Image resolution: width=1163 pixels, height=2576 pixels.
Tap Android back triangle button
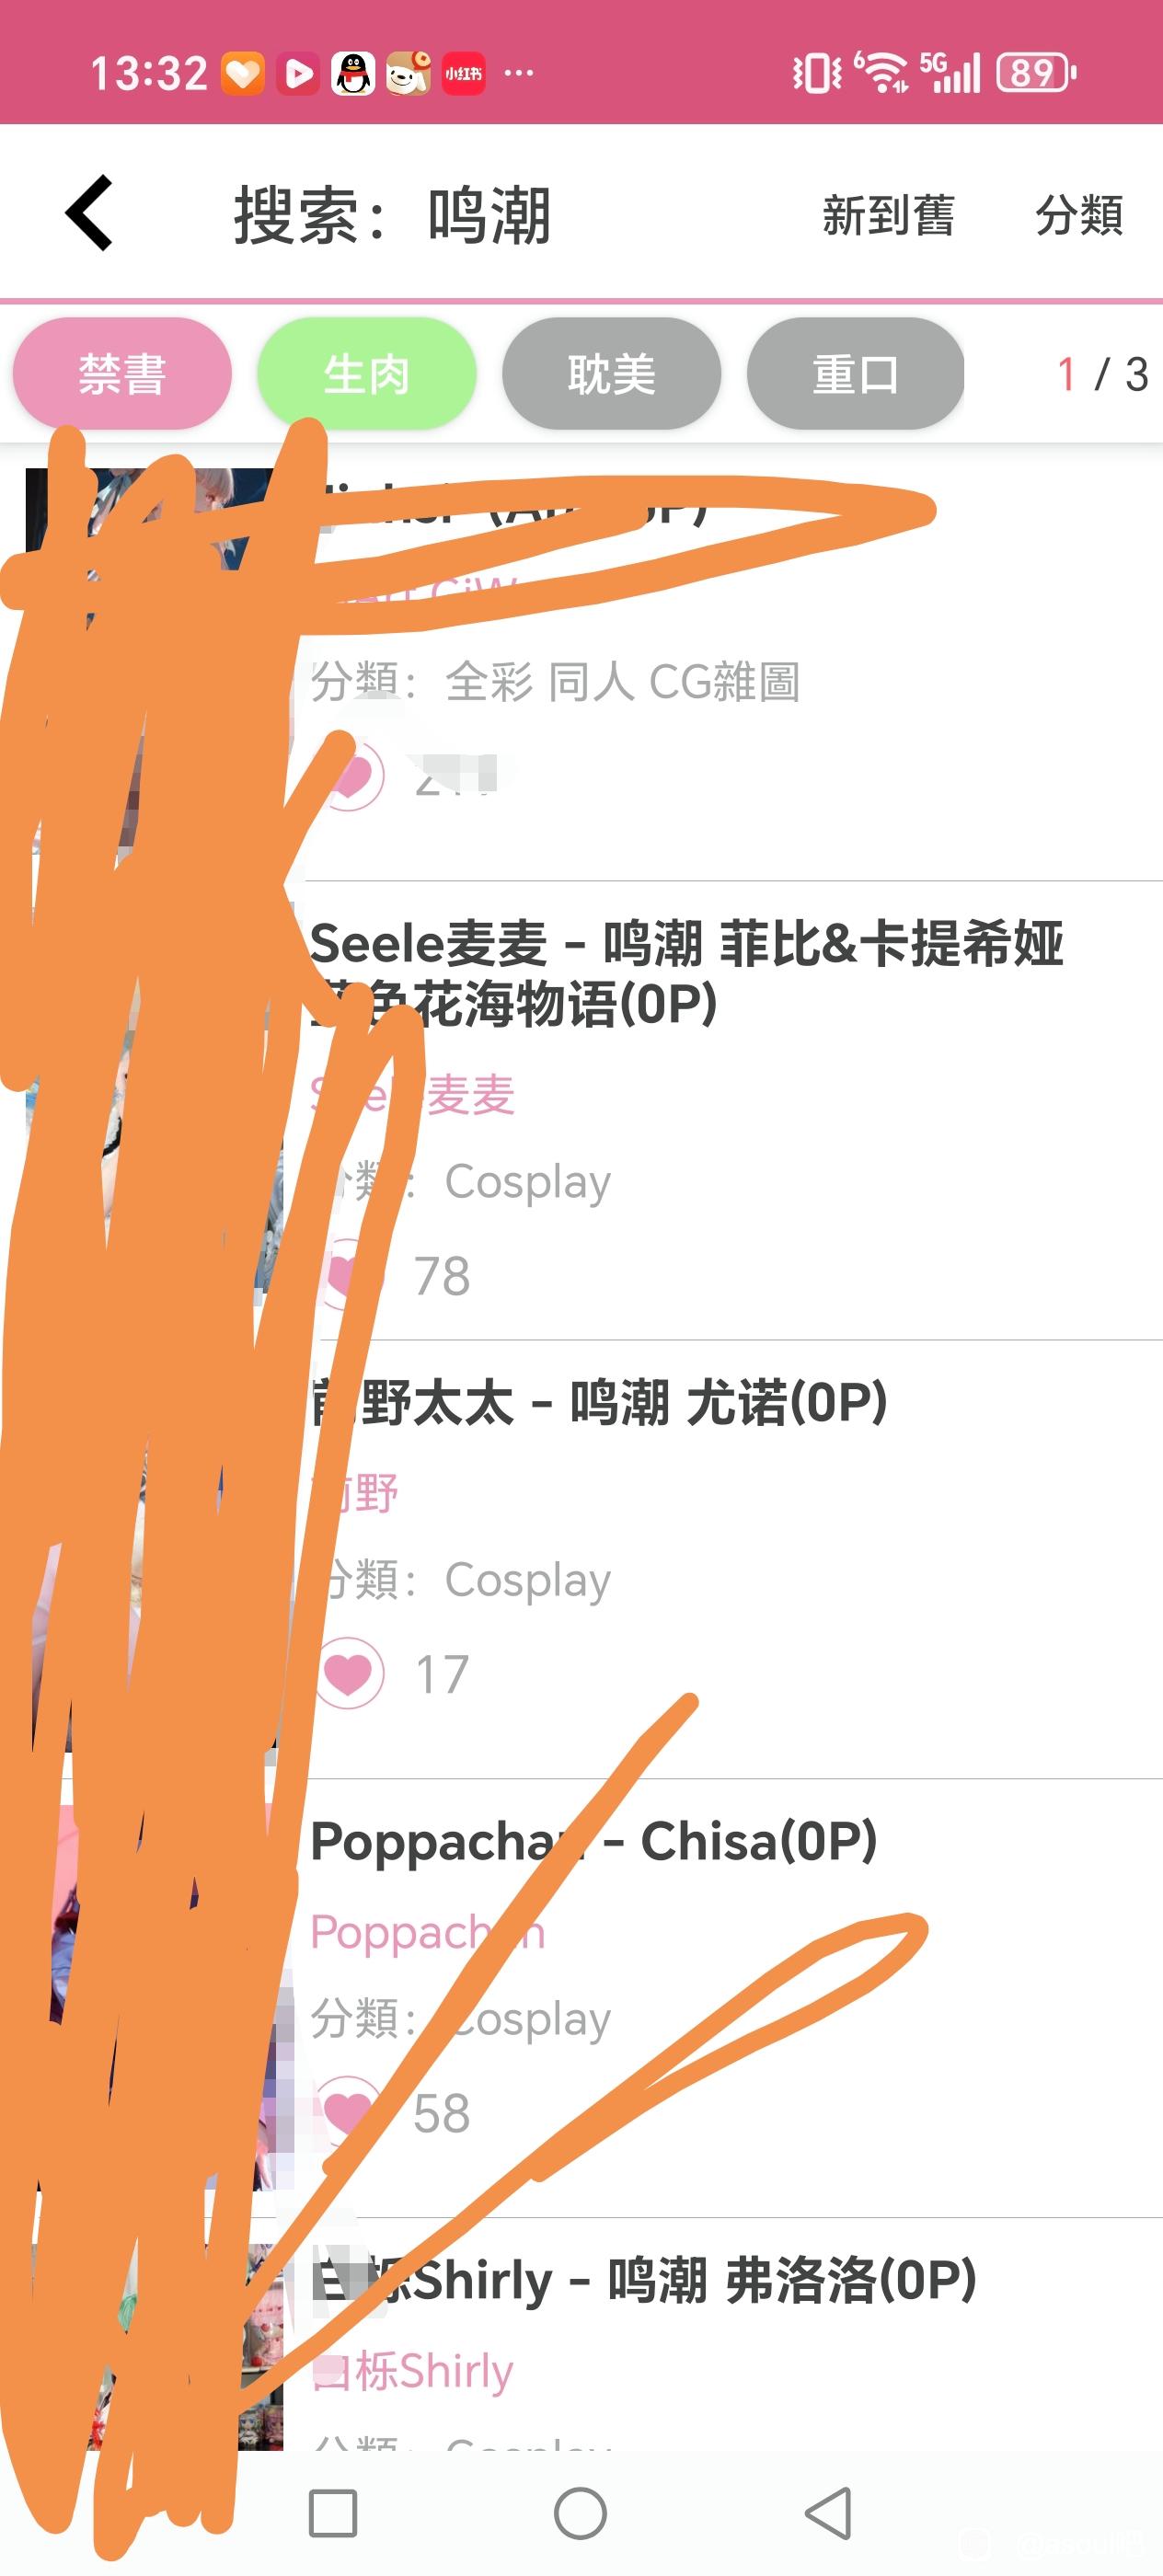click(x=829, y=2513)
